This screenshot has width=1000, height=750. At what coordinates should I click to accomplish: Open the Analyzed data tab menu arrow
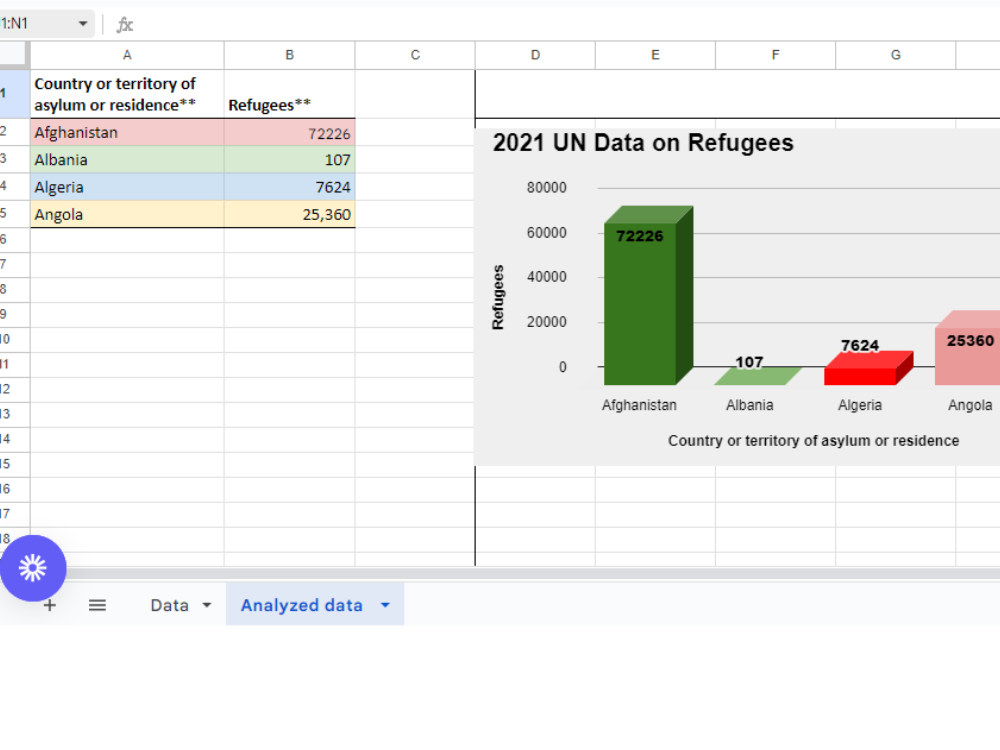click(385, 605)
